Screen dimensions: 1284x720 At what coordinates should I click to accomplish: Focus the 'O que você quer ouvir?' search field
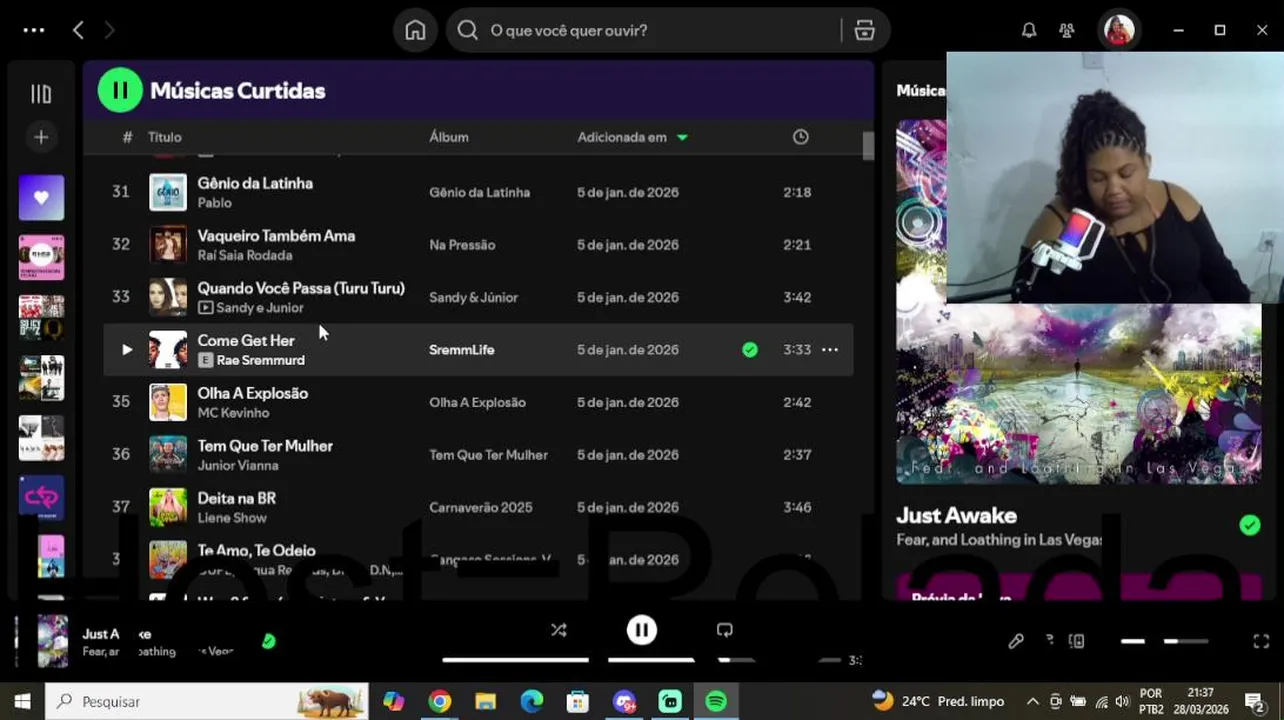[648, 30]
